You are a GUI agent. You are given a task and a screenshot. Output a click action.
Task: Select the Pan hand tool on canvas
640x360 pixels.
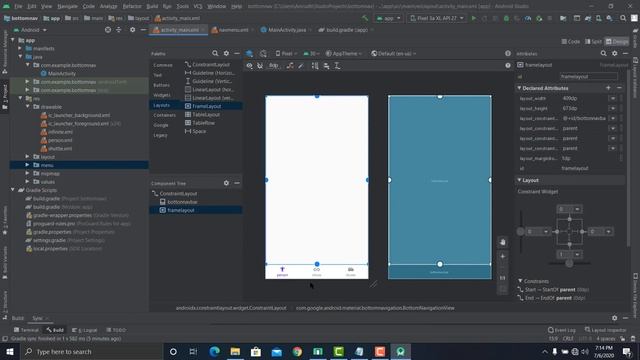click(x=502, y=242)
